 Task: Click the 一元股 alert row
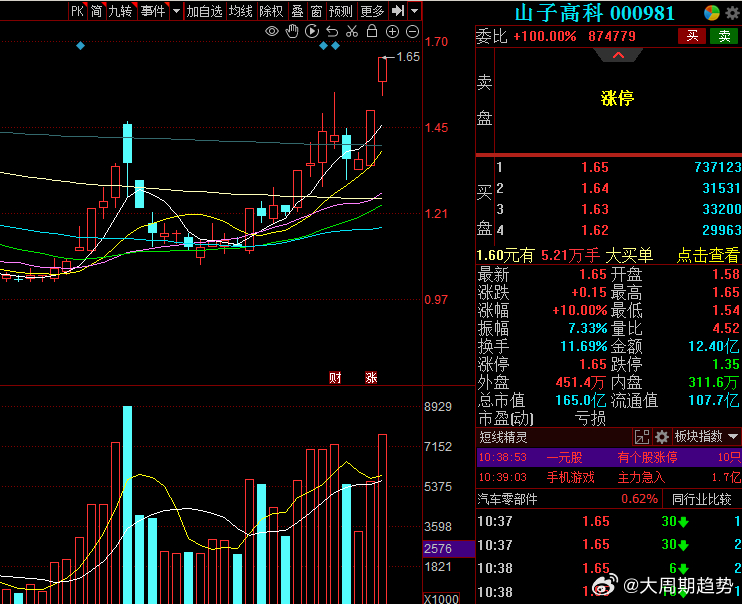pos(609,457)
